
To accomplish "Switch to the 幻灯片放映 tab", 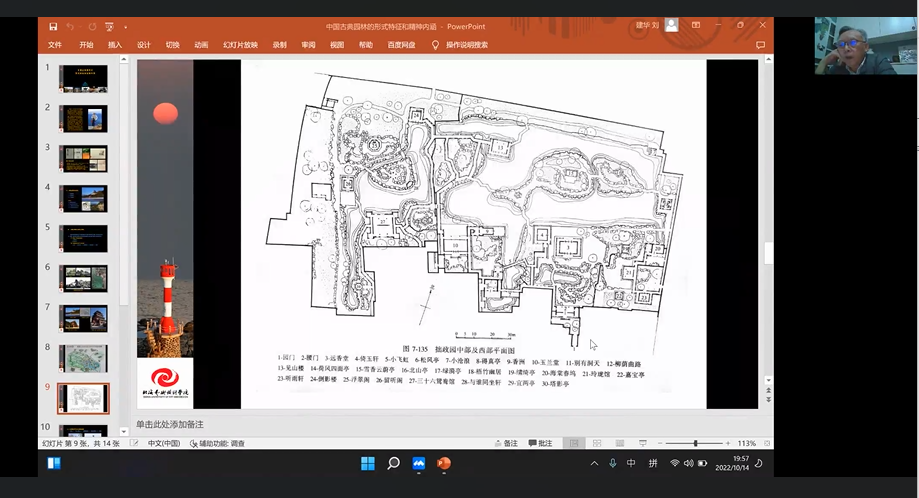I will tap(240, 45).
